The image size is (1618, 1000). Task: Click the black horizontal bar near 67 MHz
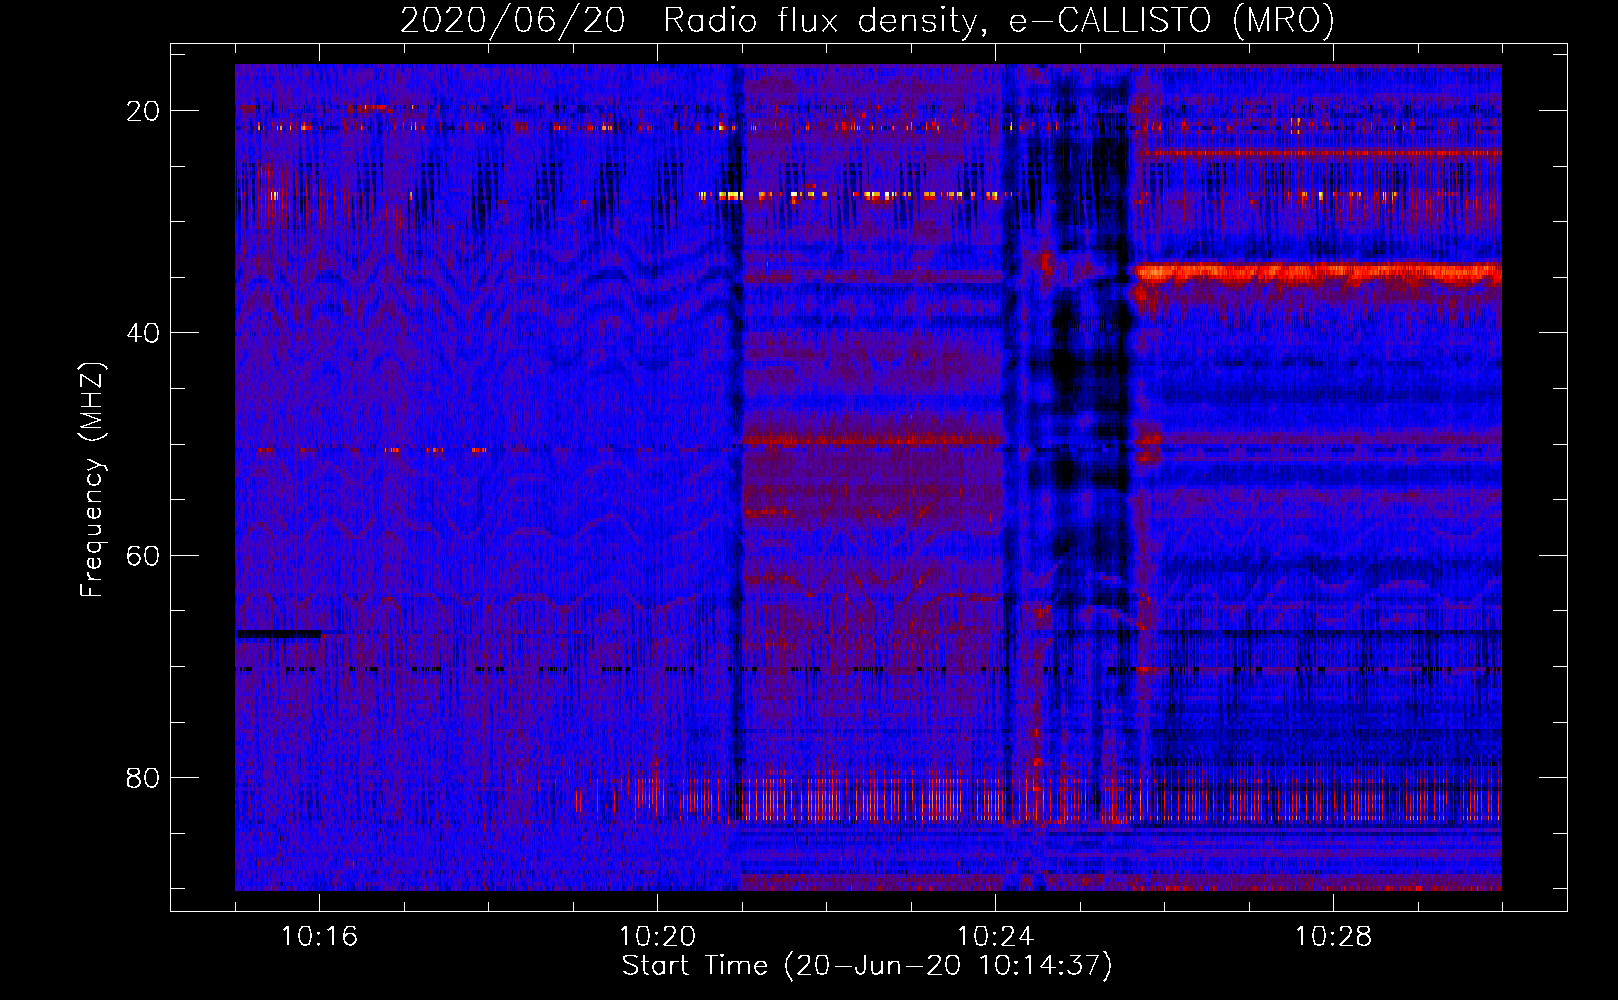pos(278,633)
